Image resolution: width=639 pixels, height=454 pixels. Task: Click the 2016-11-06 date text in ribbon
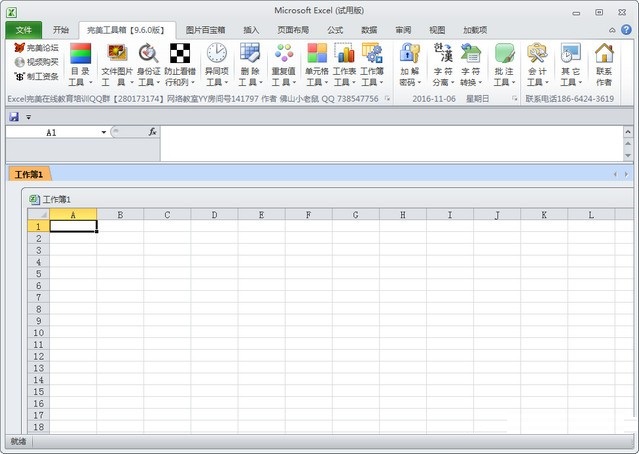pyautogui.click(x=434, y=99)
